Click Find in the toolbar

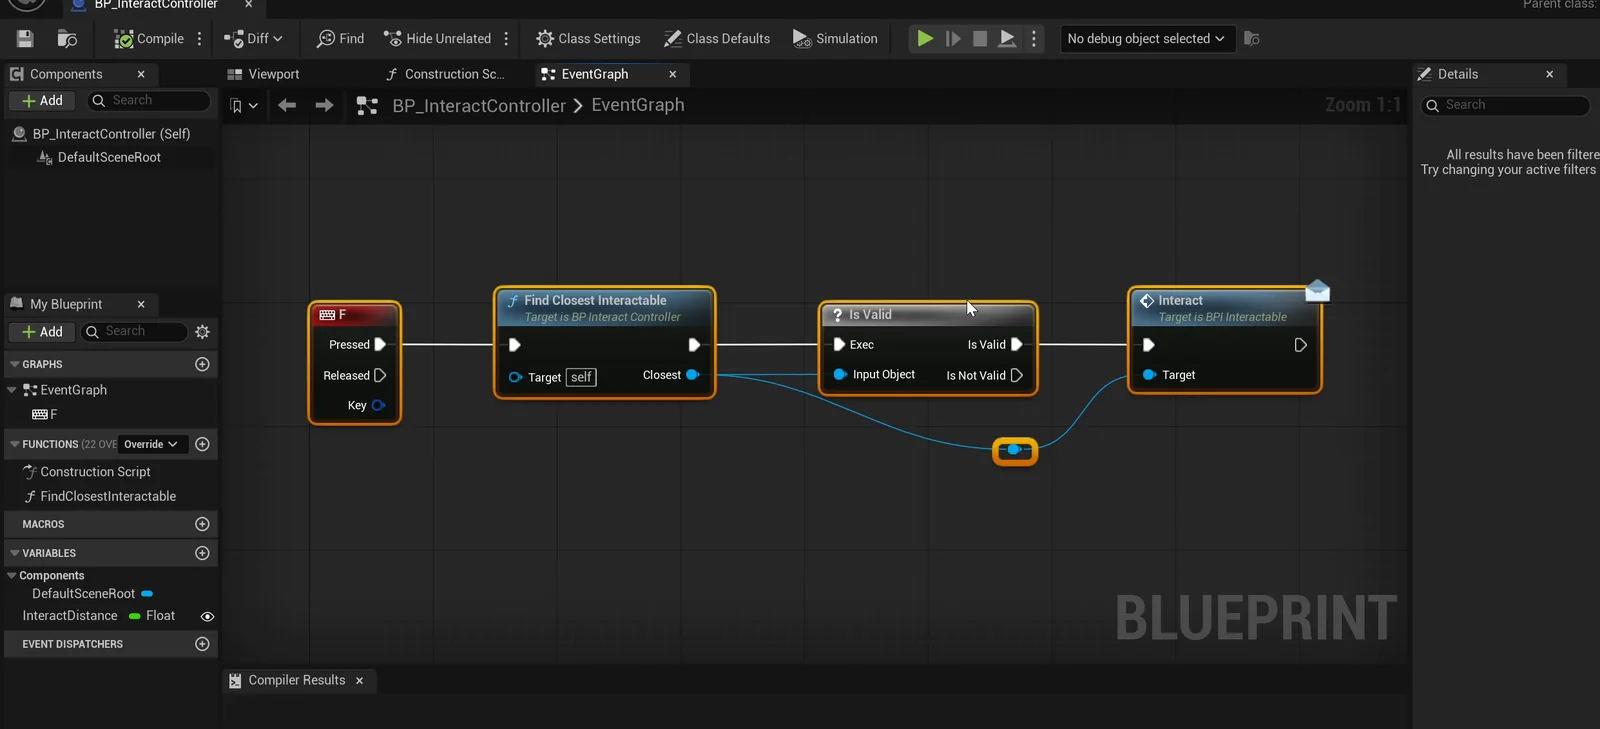pyautogui.click(x=340, y=39)
